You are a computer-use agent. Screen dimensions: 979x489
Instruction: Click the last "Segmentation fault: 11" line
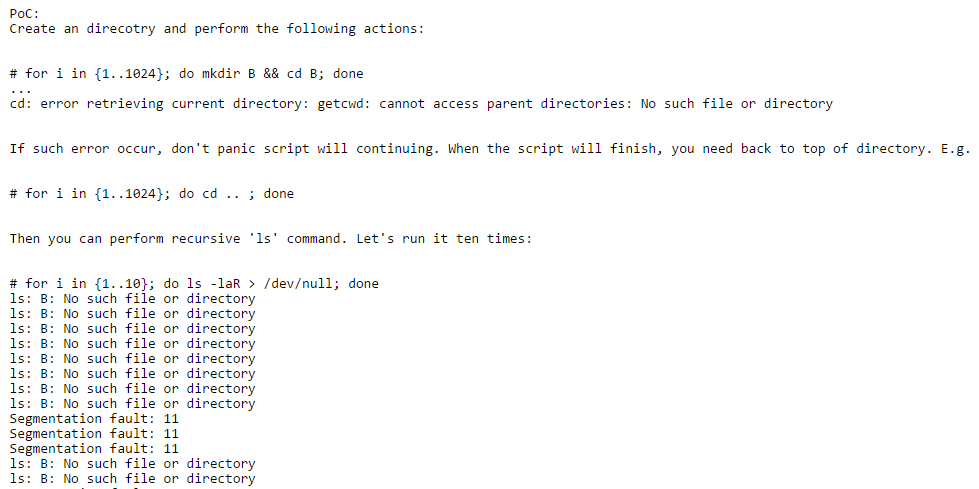click(x=94, y=448)
